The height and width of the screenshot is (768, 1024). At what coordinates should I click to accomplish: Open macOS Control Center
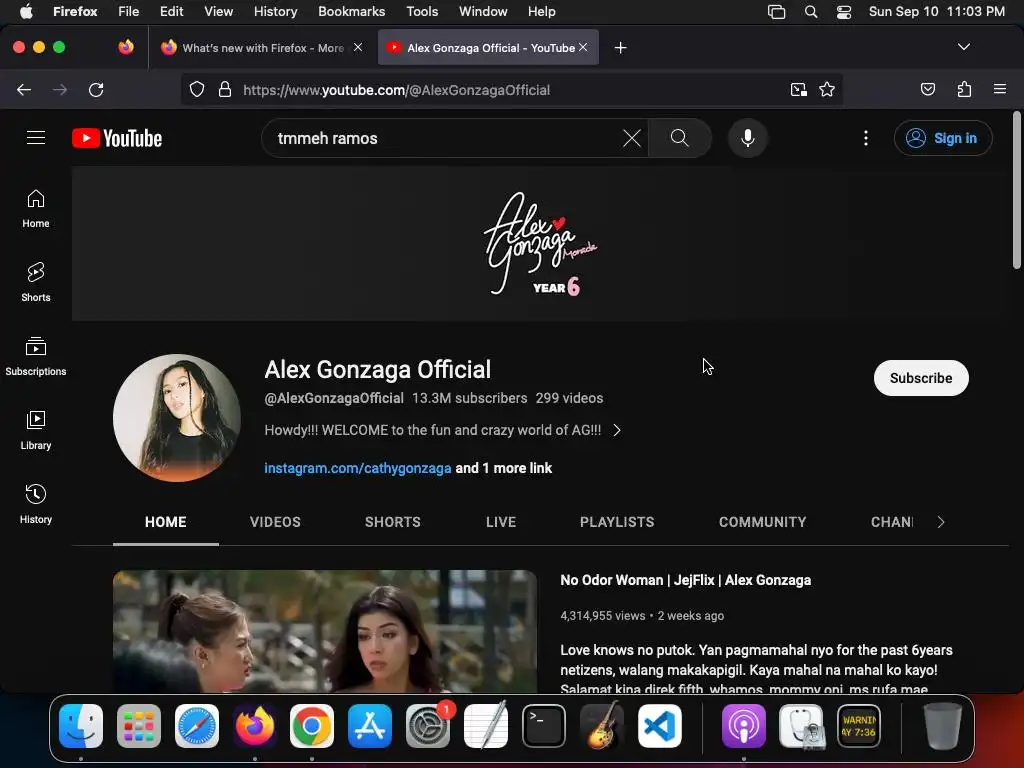click(844, 12)
